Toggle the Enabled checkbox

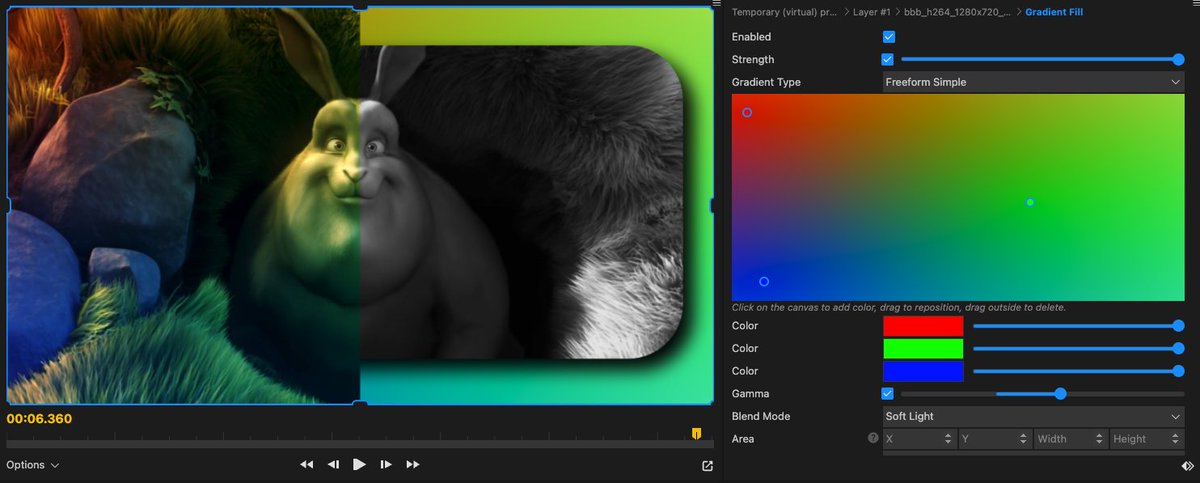click(888, 37)
